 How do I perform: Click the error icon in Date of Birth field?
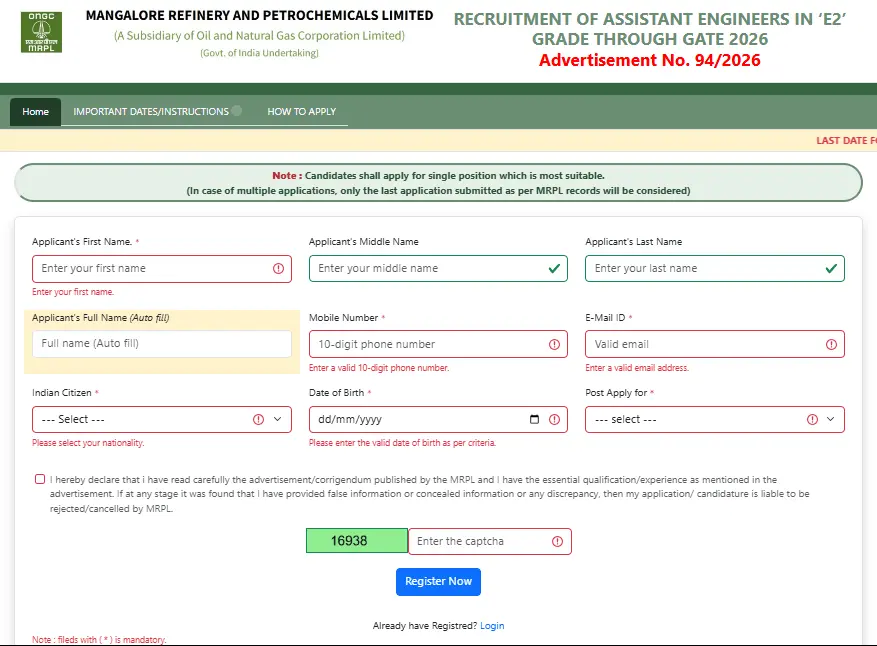tap(554, 419)
